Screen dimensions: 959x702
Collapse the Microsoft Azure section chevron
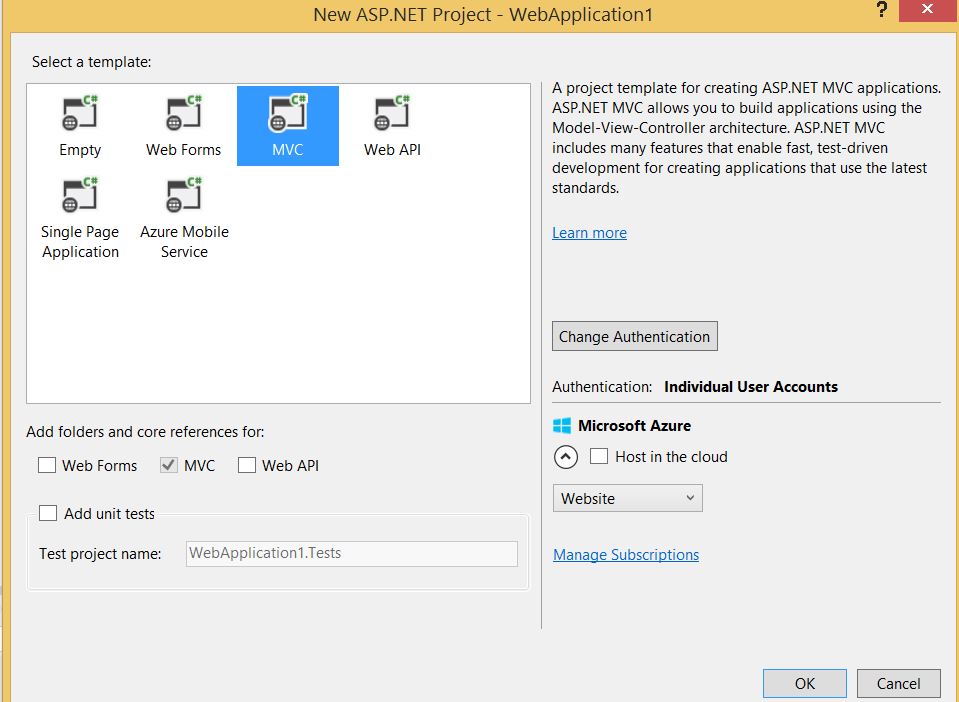(565, 456)
